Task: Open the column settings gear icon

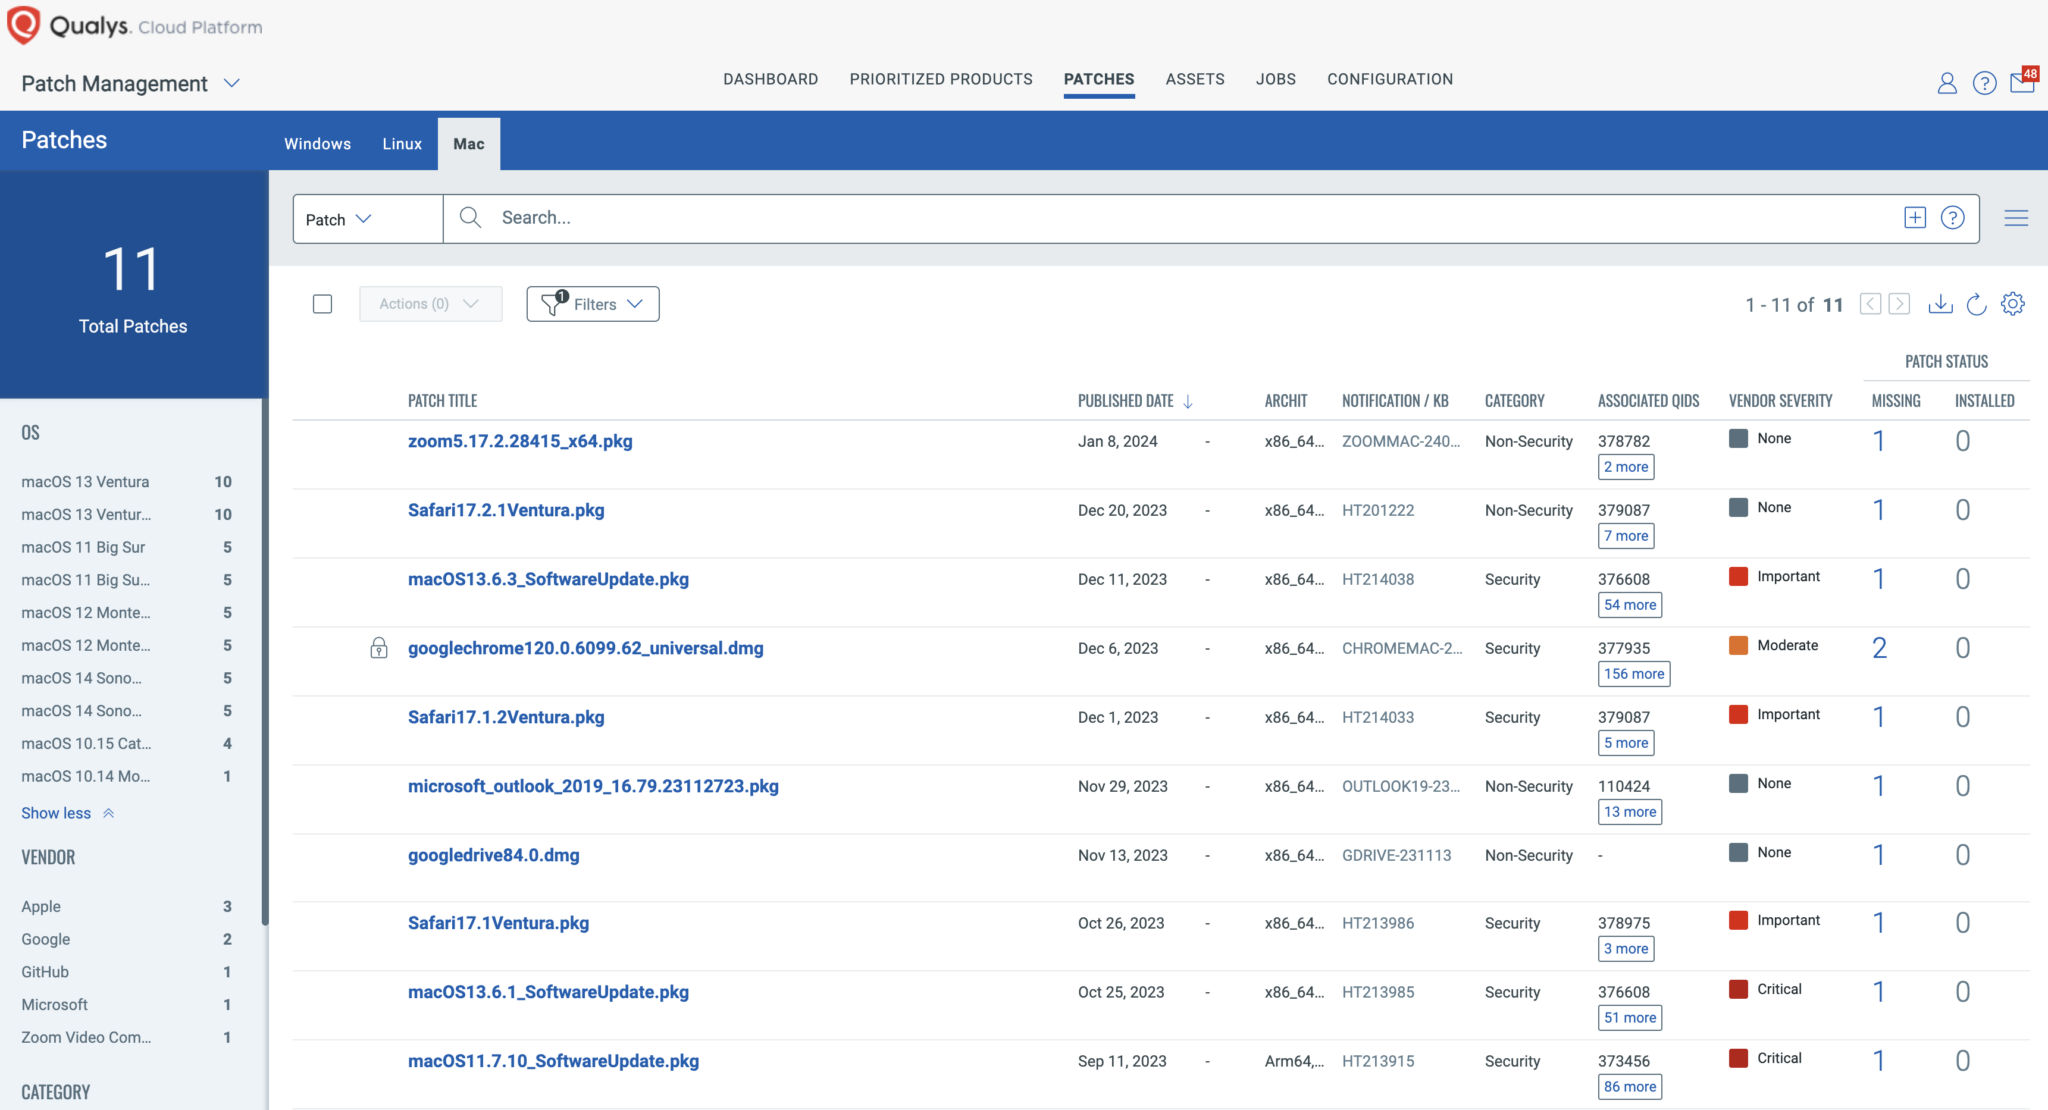Action: click(x=2013, y=304)
